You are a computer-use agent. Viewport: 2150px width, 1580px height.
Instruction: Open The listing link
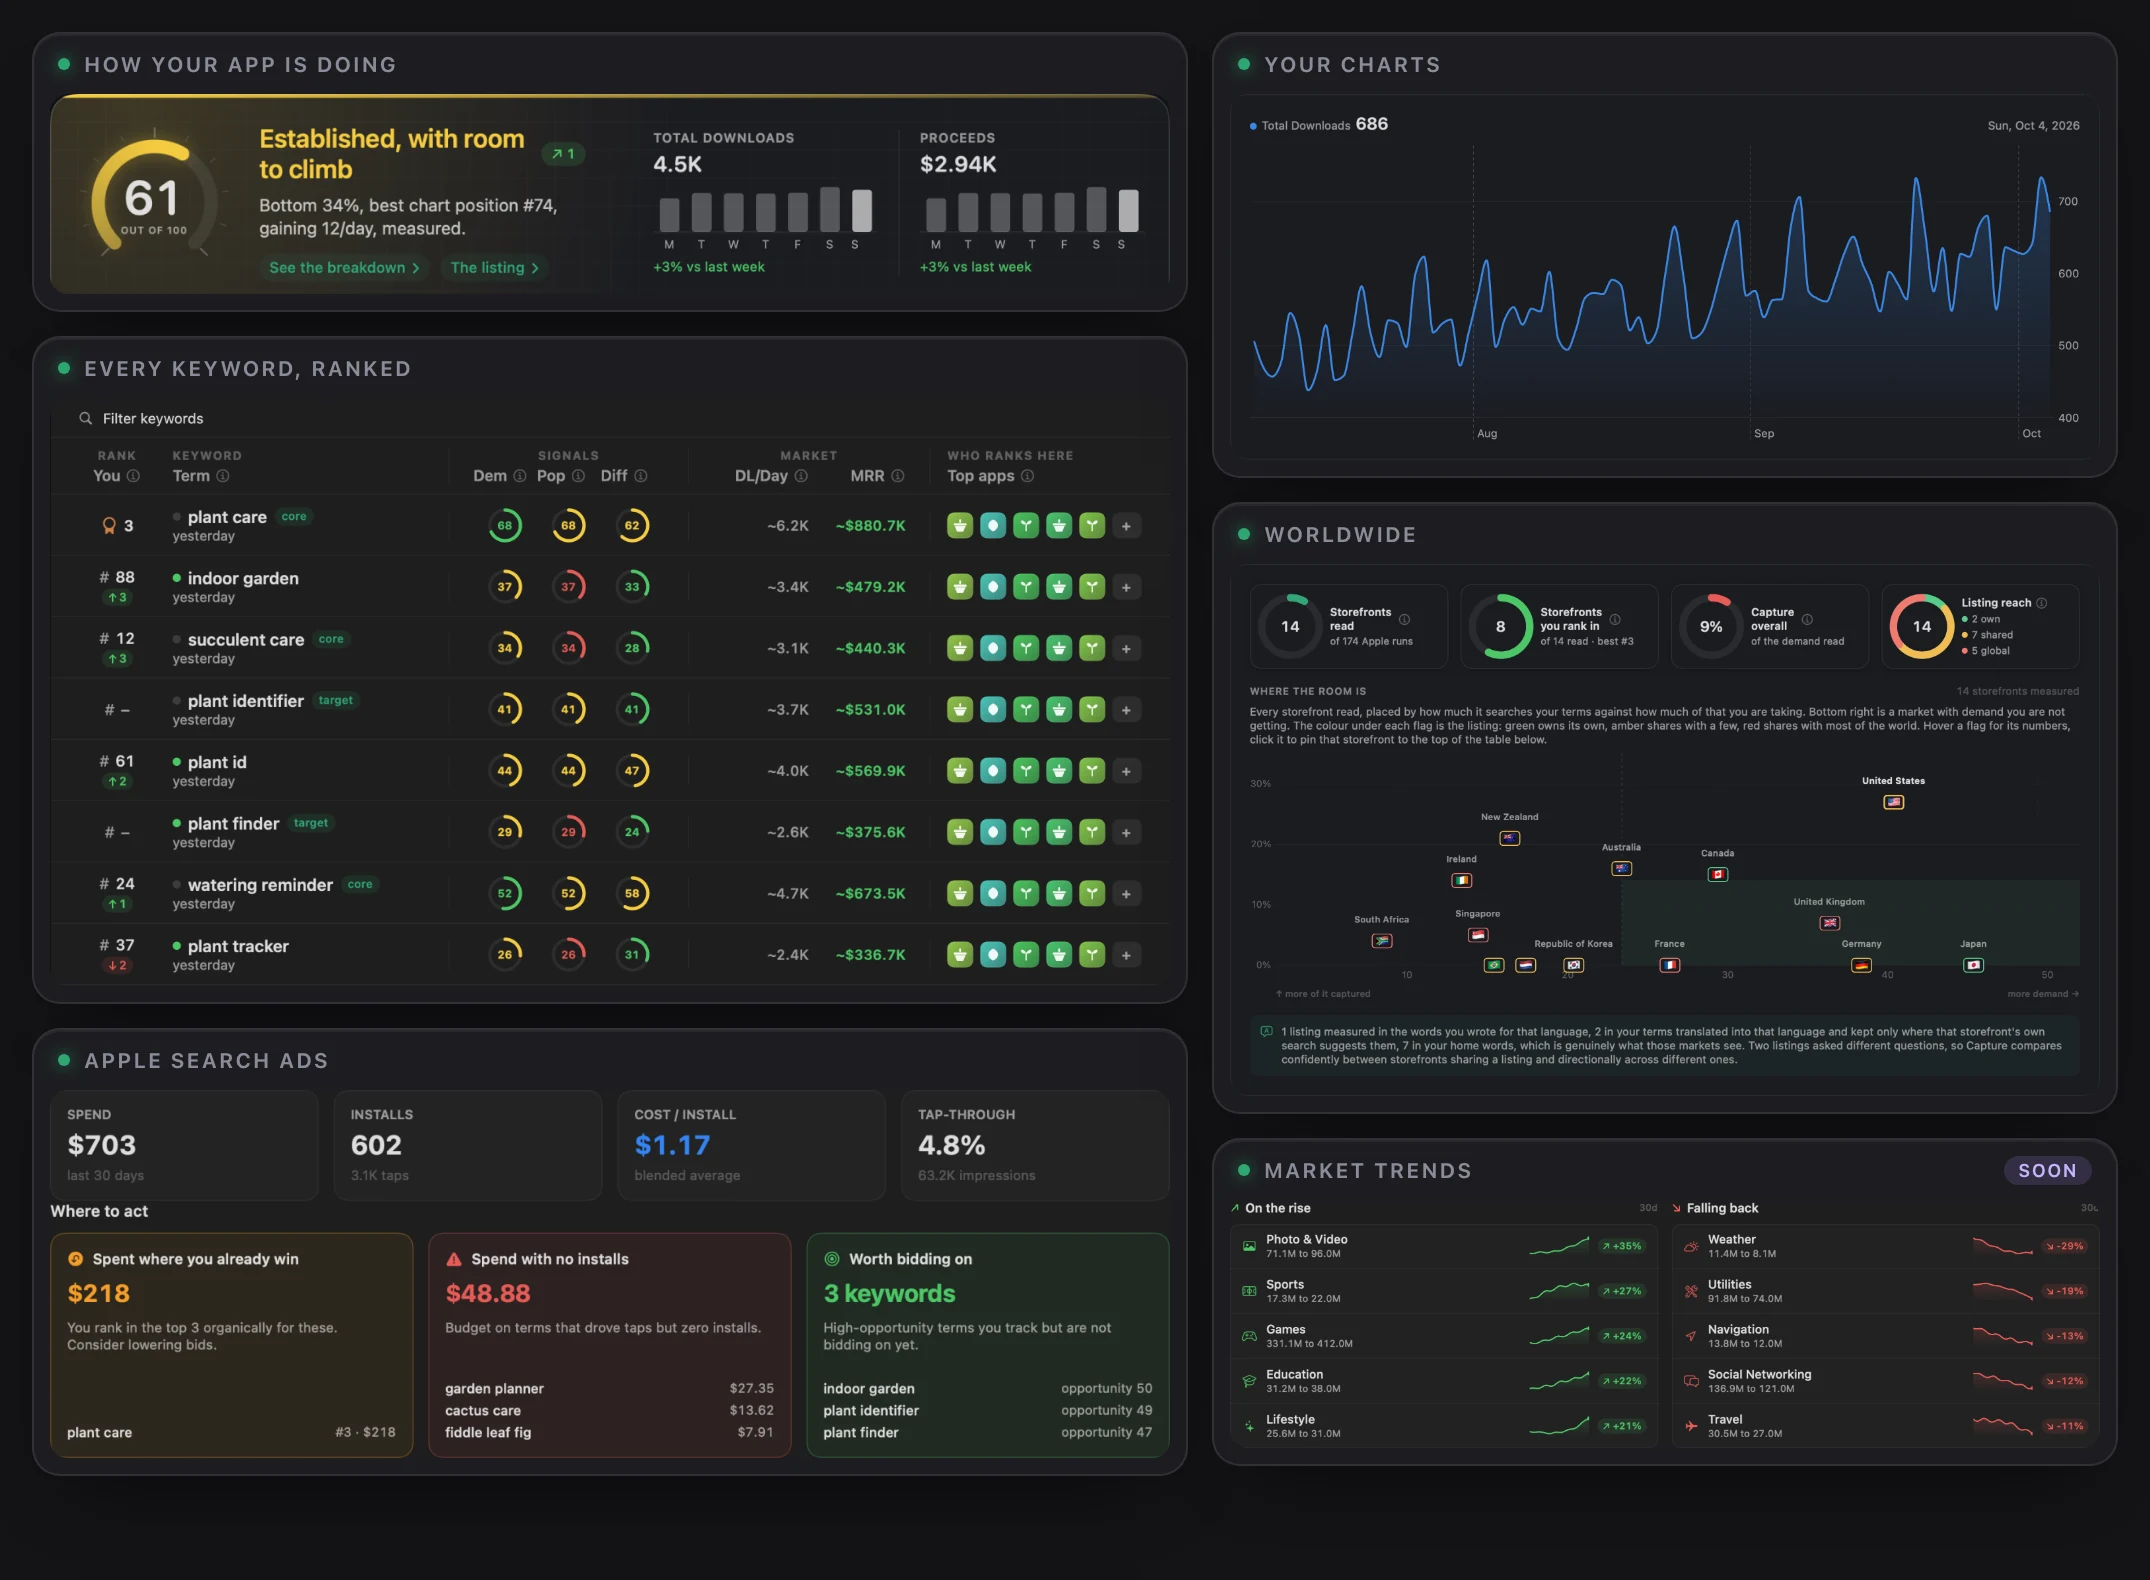494,268
